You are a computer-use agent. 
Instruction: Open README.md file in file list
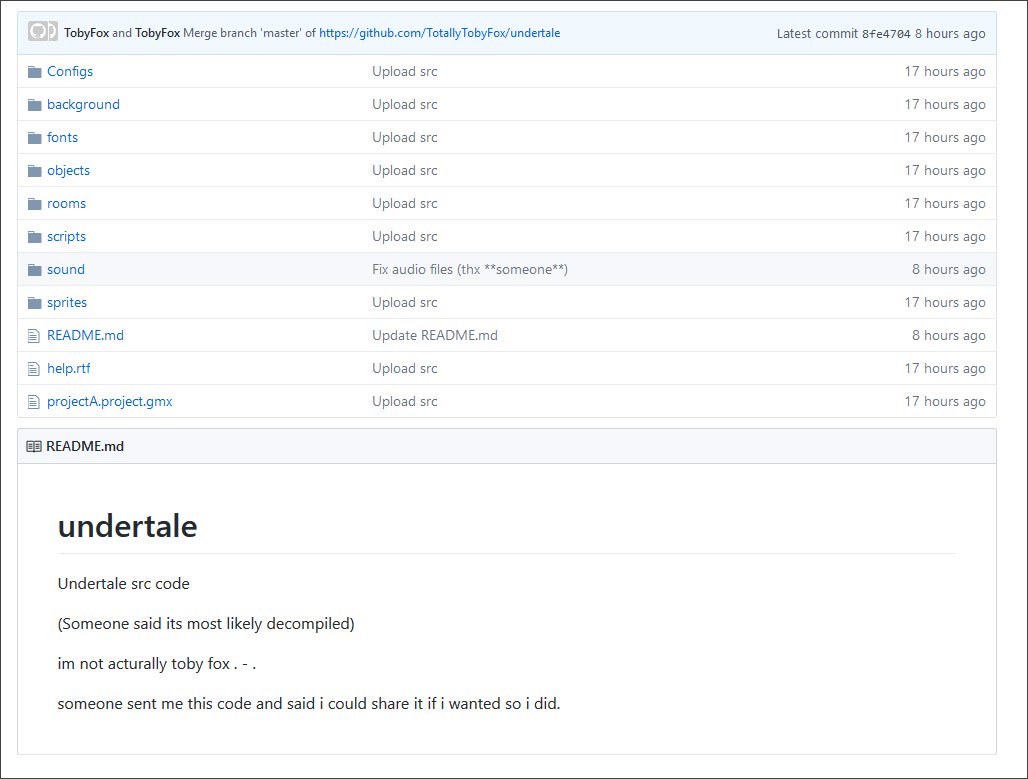point(85,335)
